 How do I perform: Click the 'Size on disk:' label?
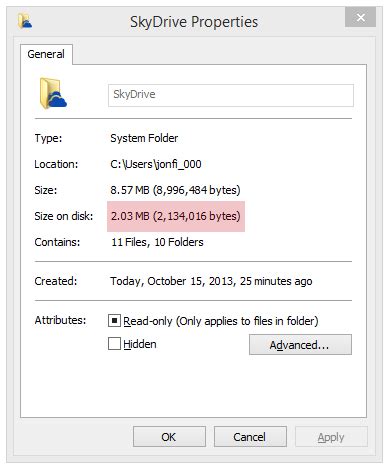(x=64, y=216)
